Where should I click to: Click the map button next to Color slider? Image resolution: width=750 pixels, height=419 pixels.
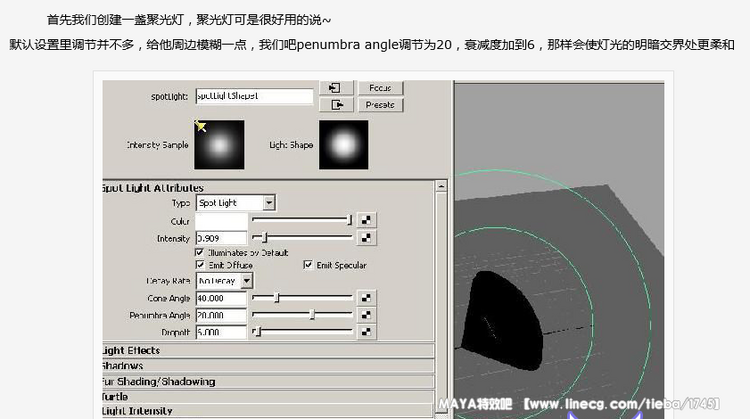point(367,219)
